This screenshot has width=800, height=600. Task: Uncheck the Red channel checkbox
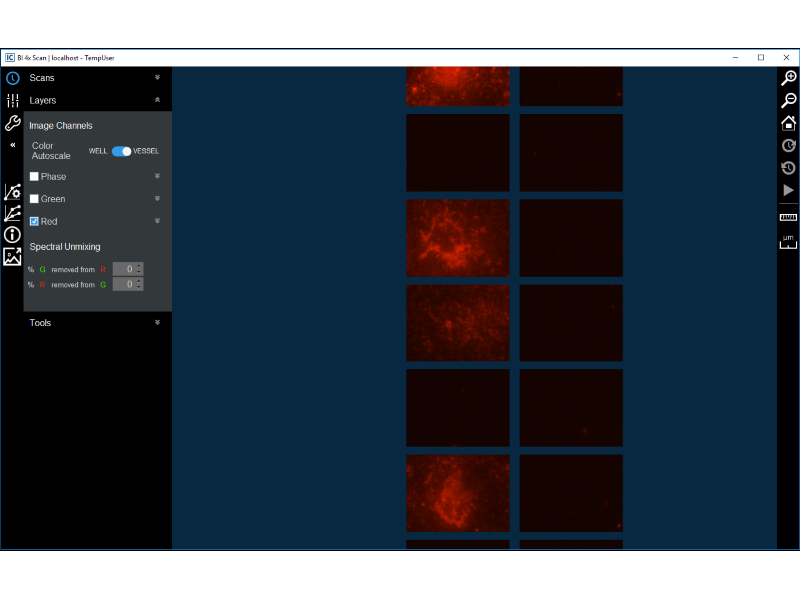(x=34, y=221)
